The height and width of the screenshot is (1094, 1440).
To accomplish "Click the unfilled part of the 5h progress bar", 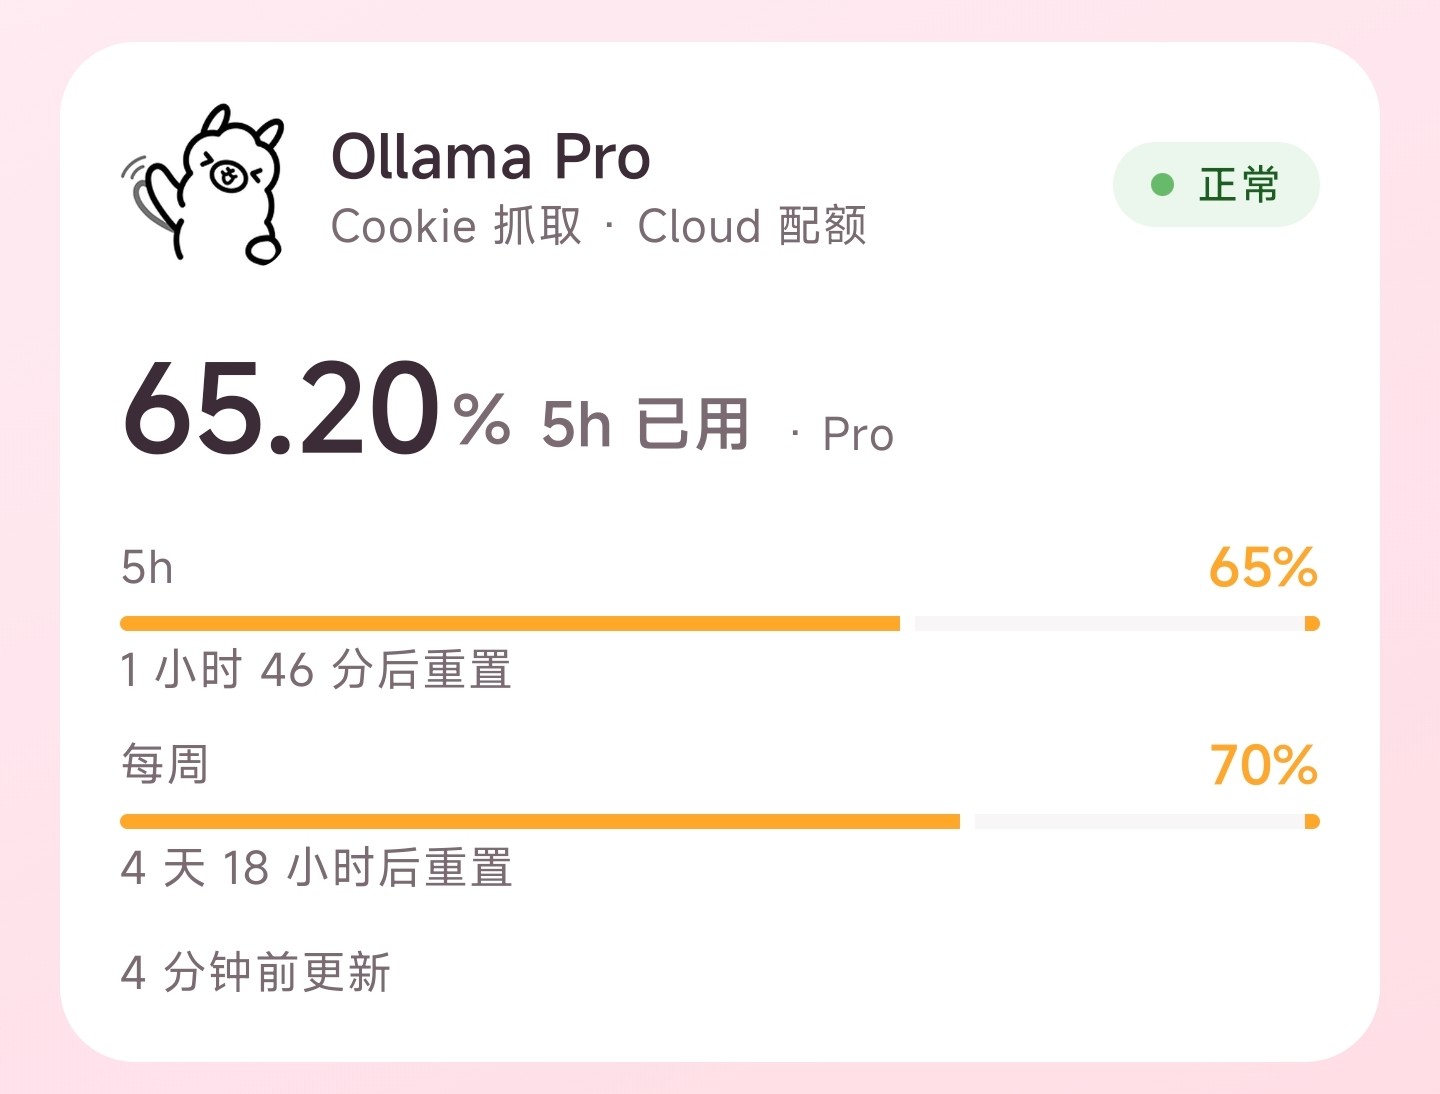I will pyautogui.click(x=1109, y=624).
